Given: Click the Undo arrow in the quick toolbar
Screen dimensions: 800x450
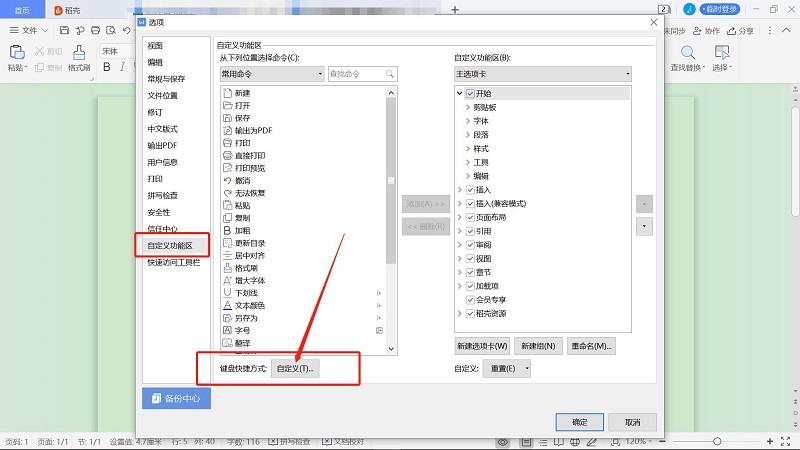Looking at the screenshot, I should coord(126,31).
